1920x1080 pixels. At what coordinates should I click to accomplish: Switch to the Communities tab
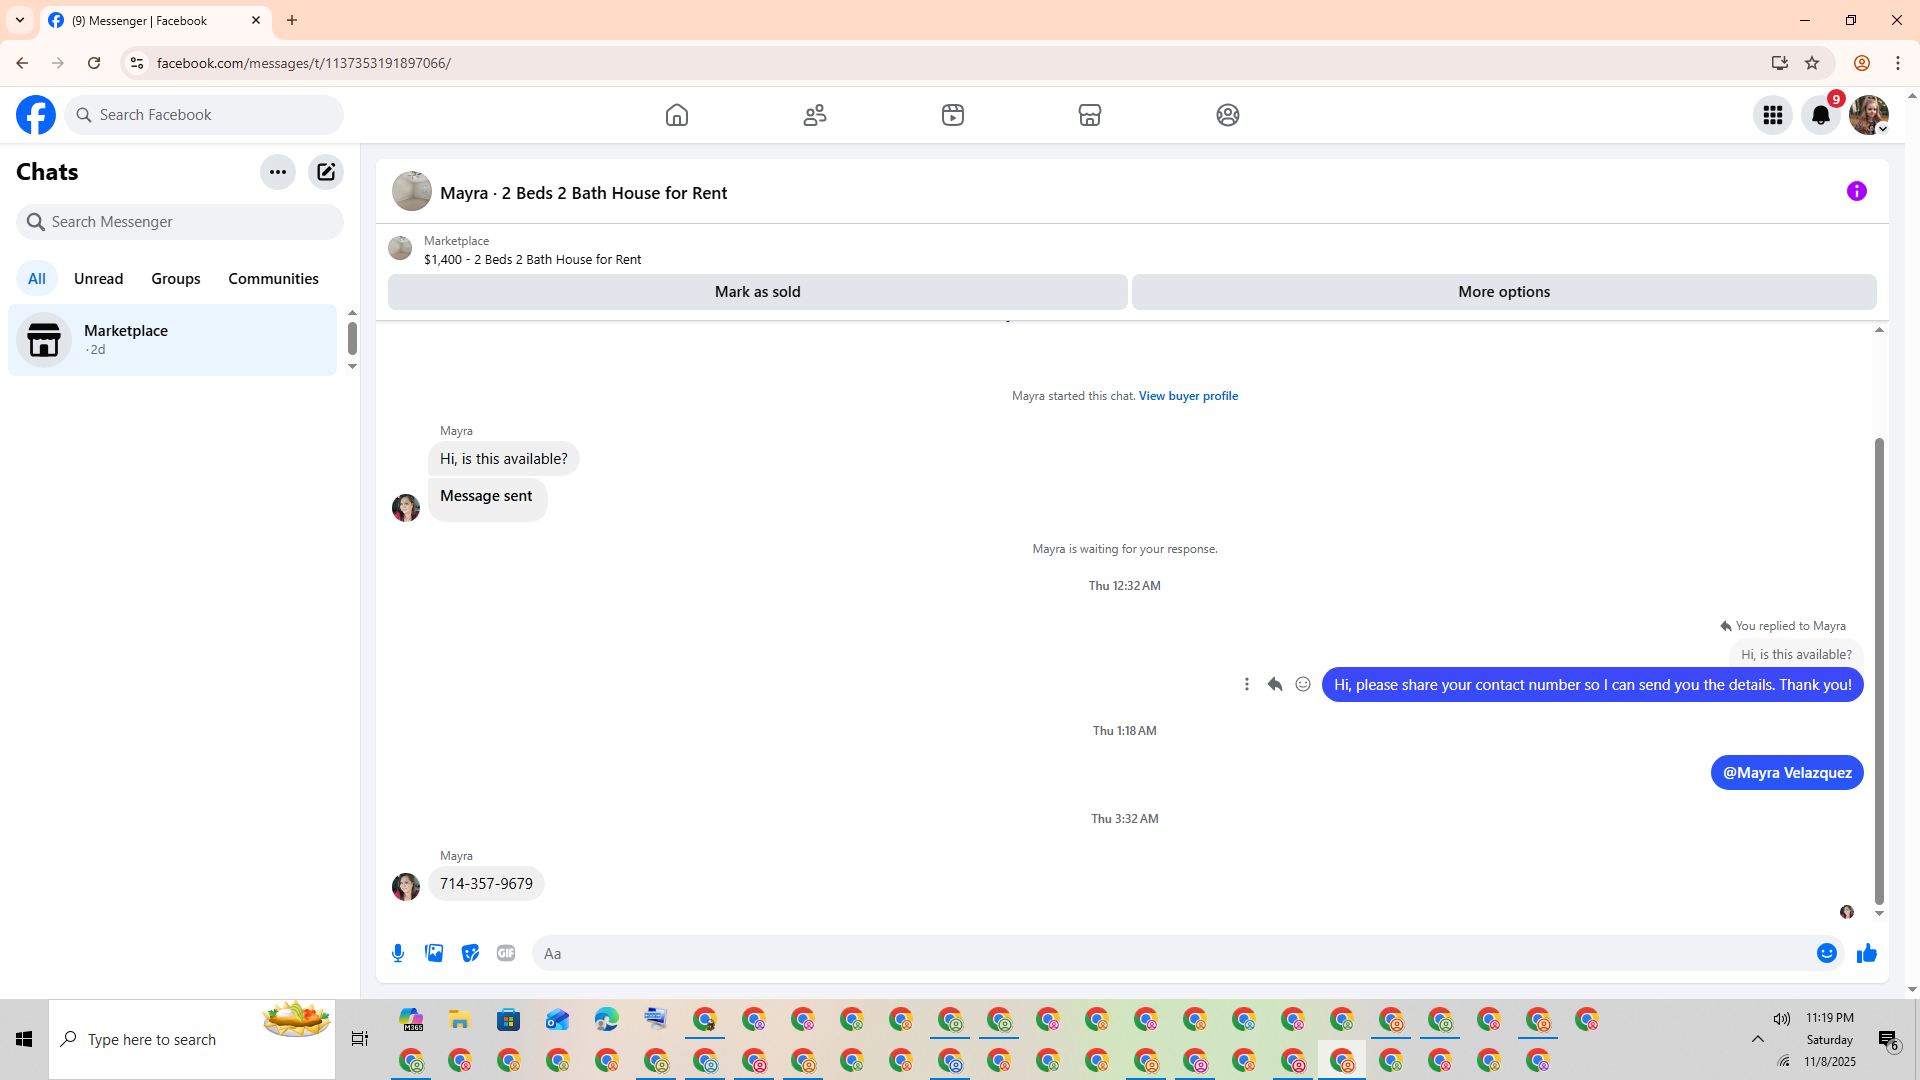pyautogui.click(x=273, y=278)
